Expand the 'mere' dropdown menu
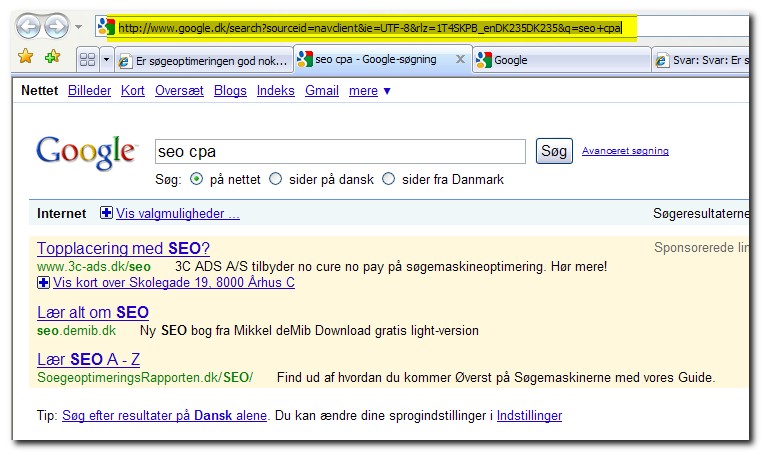Viewport: 761px width, 452px height. coord(369,91)
